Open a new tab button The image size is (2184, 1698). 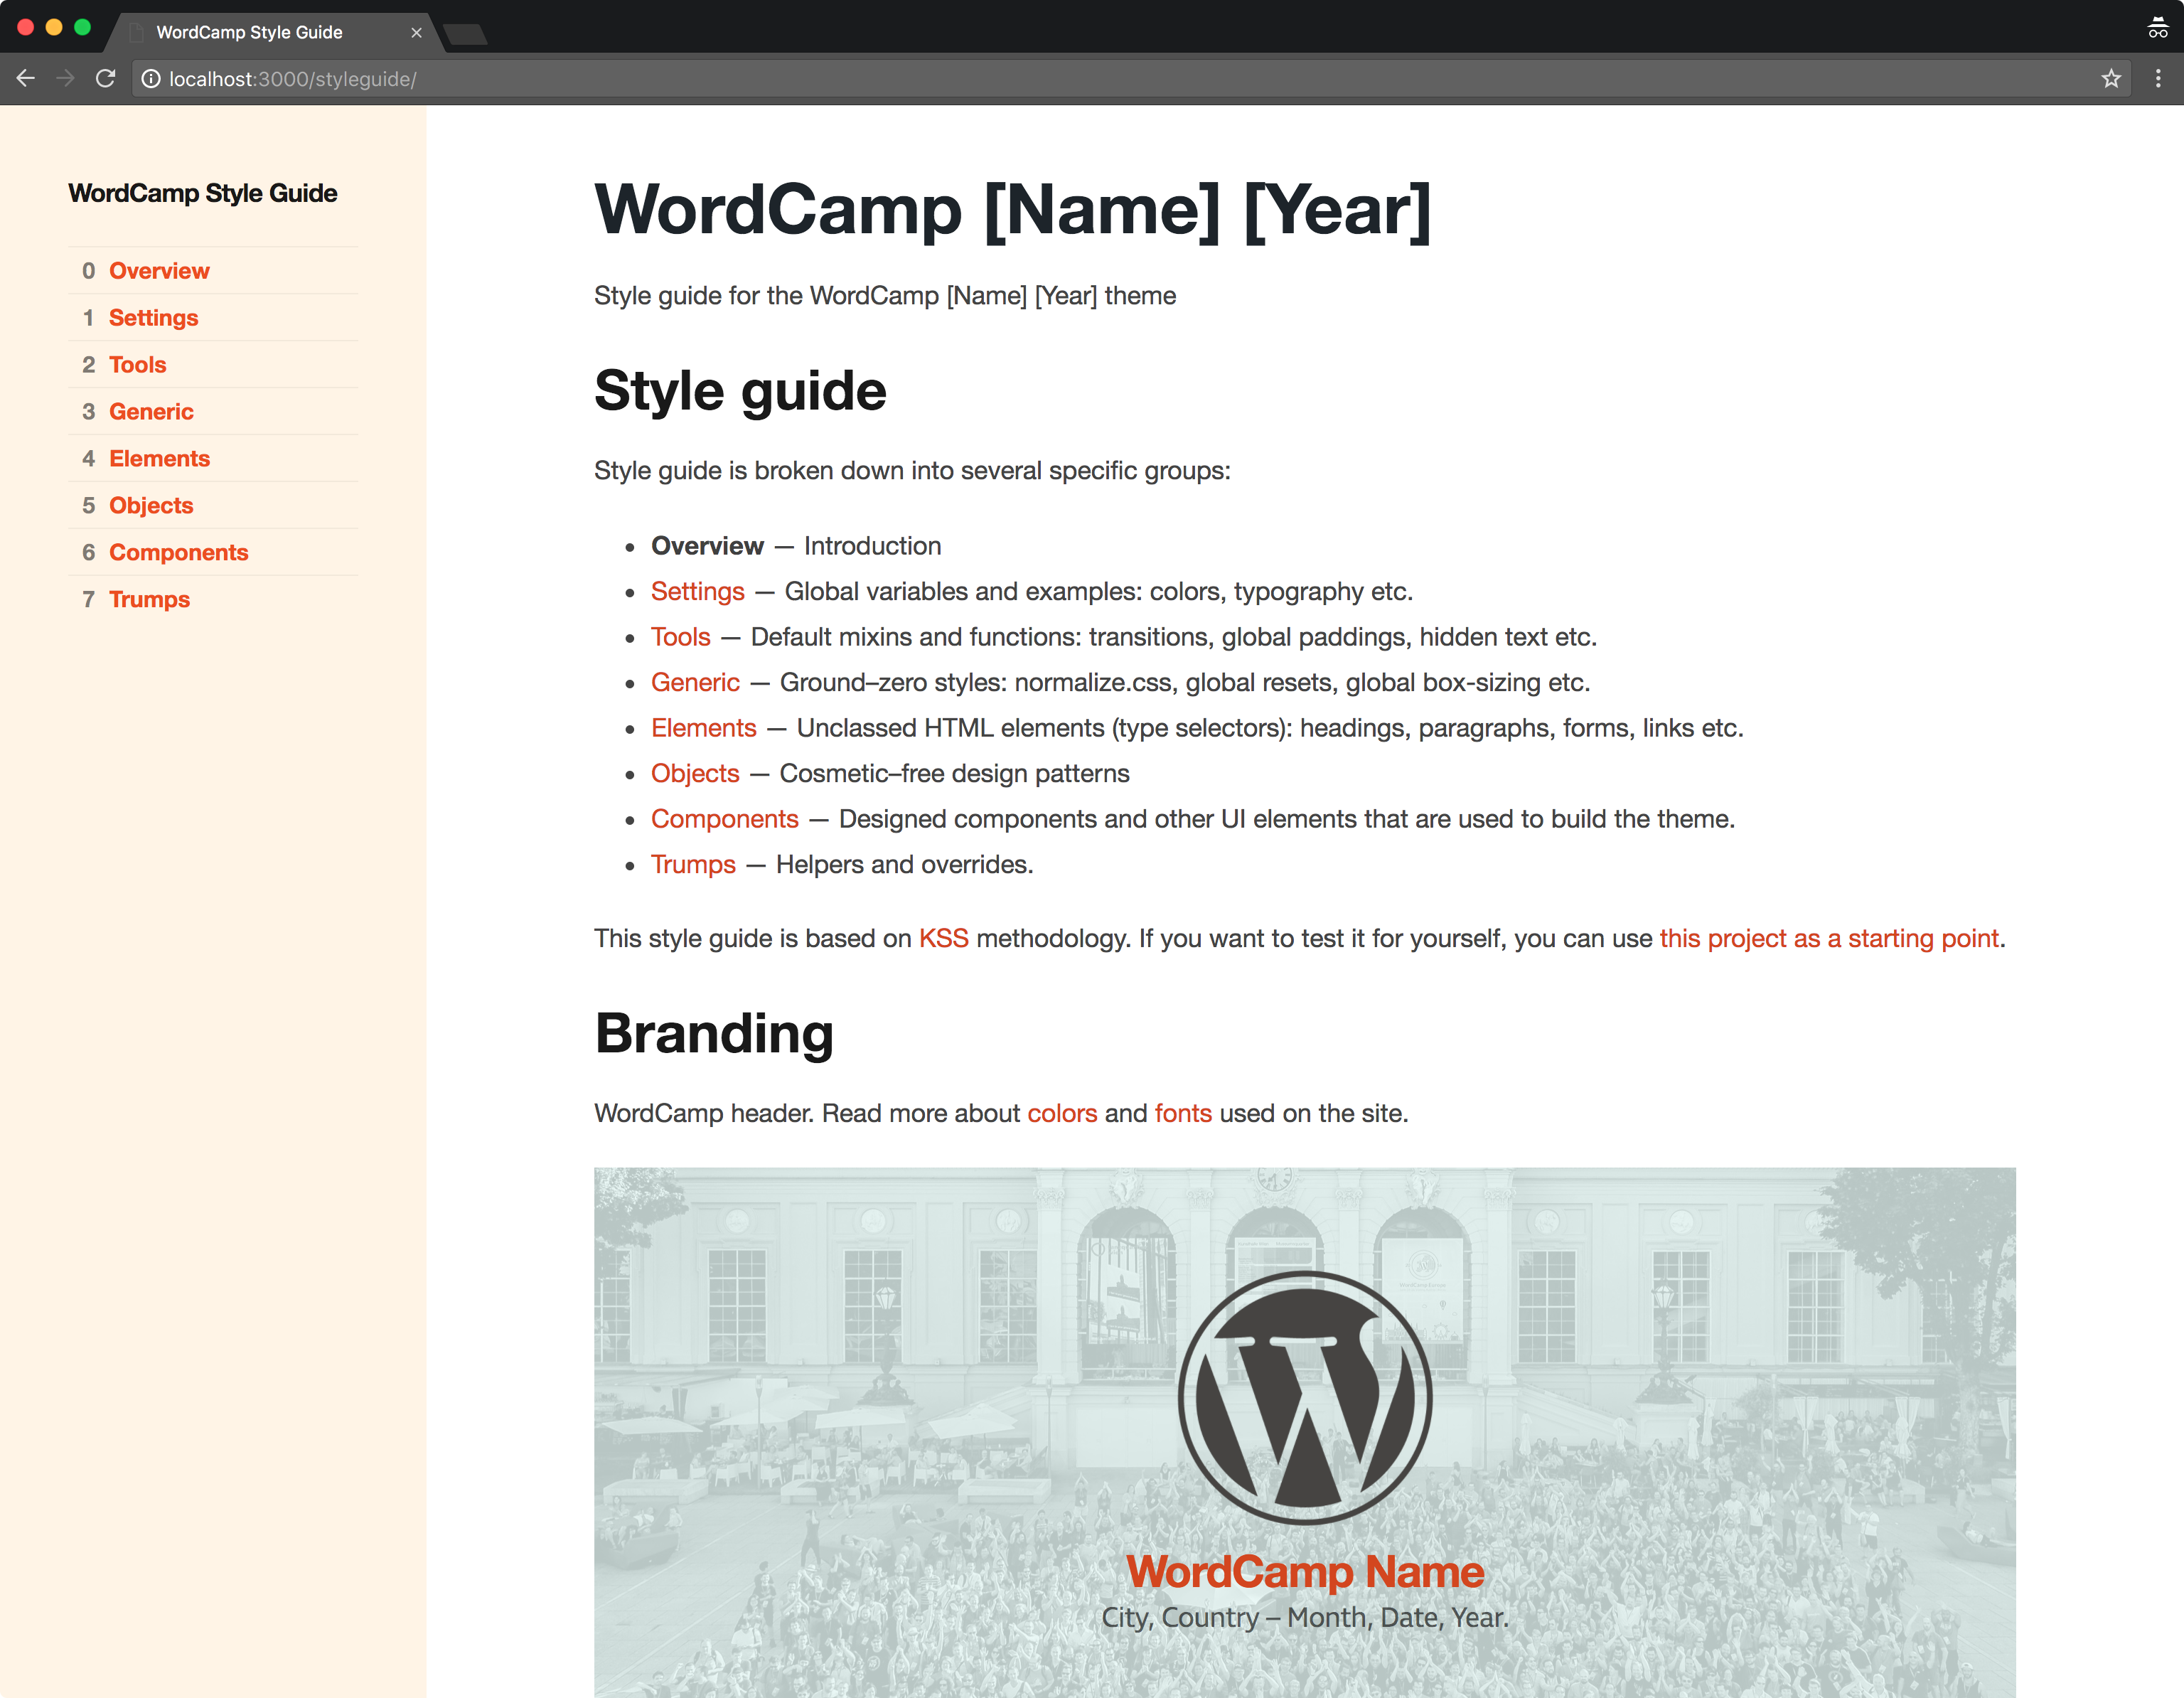pos(466,35)
